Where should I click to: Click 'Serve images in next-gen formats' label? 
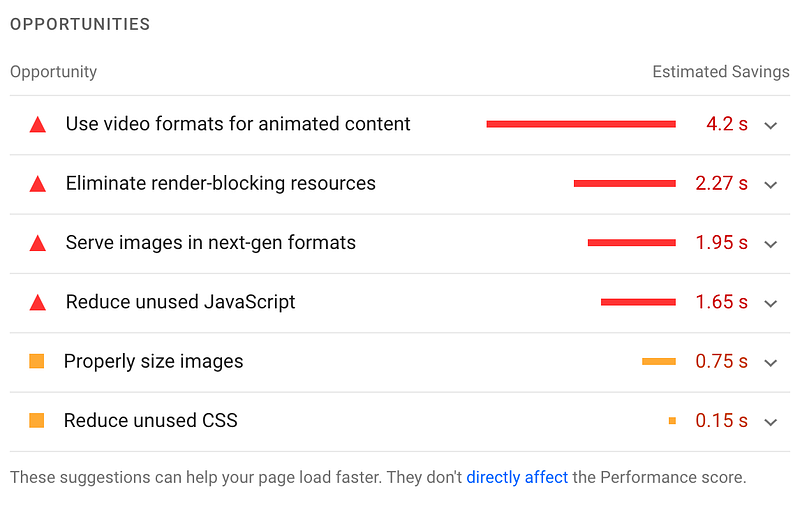(x=211, y=242)
